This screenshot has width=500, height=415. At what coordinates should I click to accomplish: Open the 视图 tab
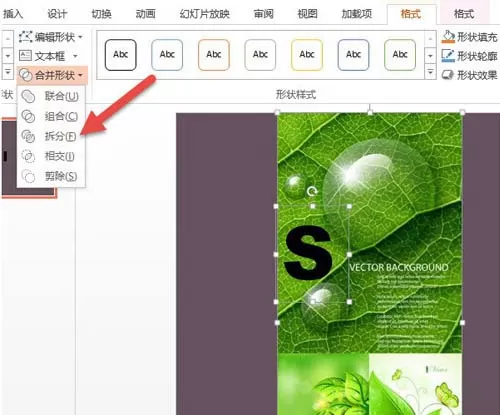point(307,14)
